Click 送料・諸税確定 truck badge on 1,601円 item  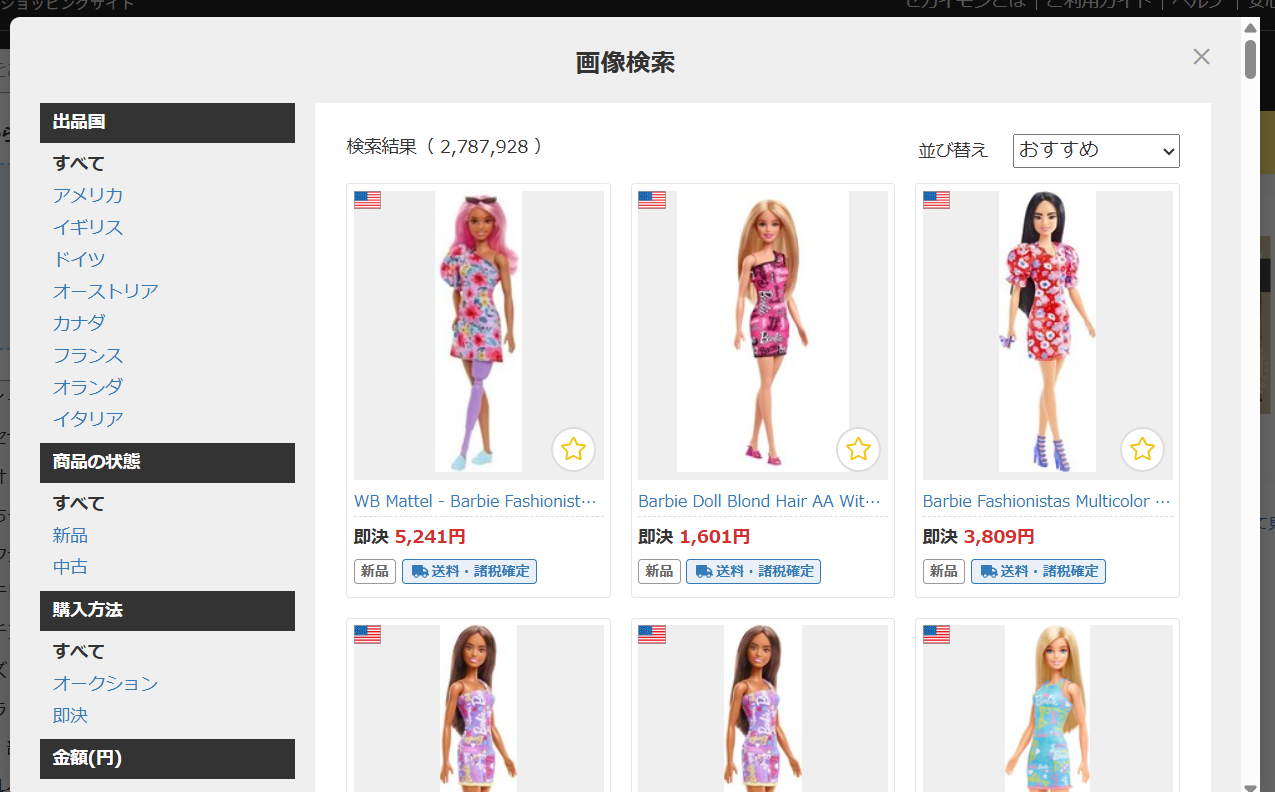(x=753, y=571)
